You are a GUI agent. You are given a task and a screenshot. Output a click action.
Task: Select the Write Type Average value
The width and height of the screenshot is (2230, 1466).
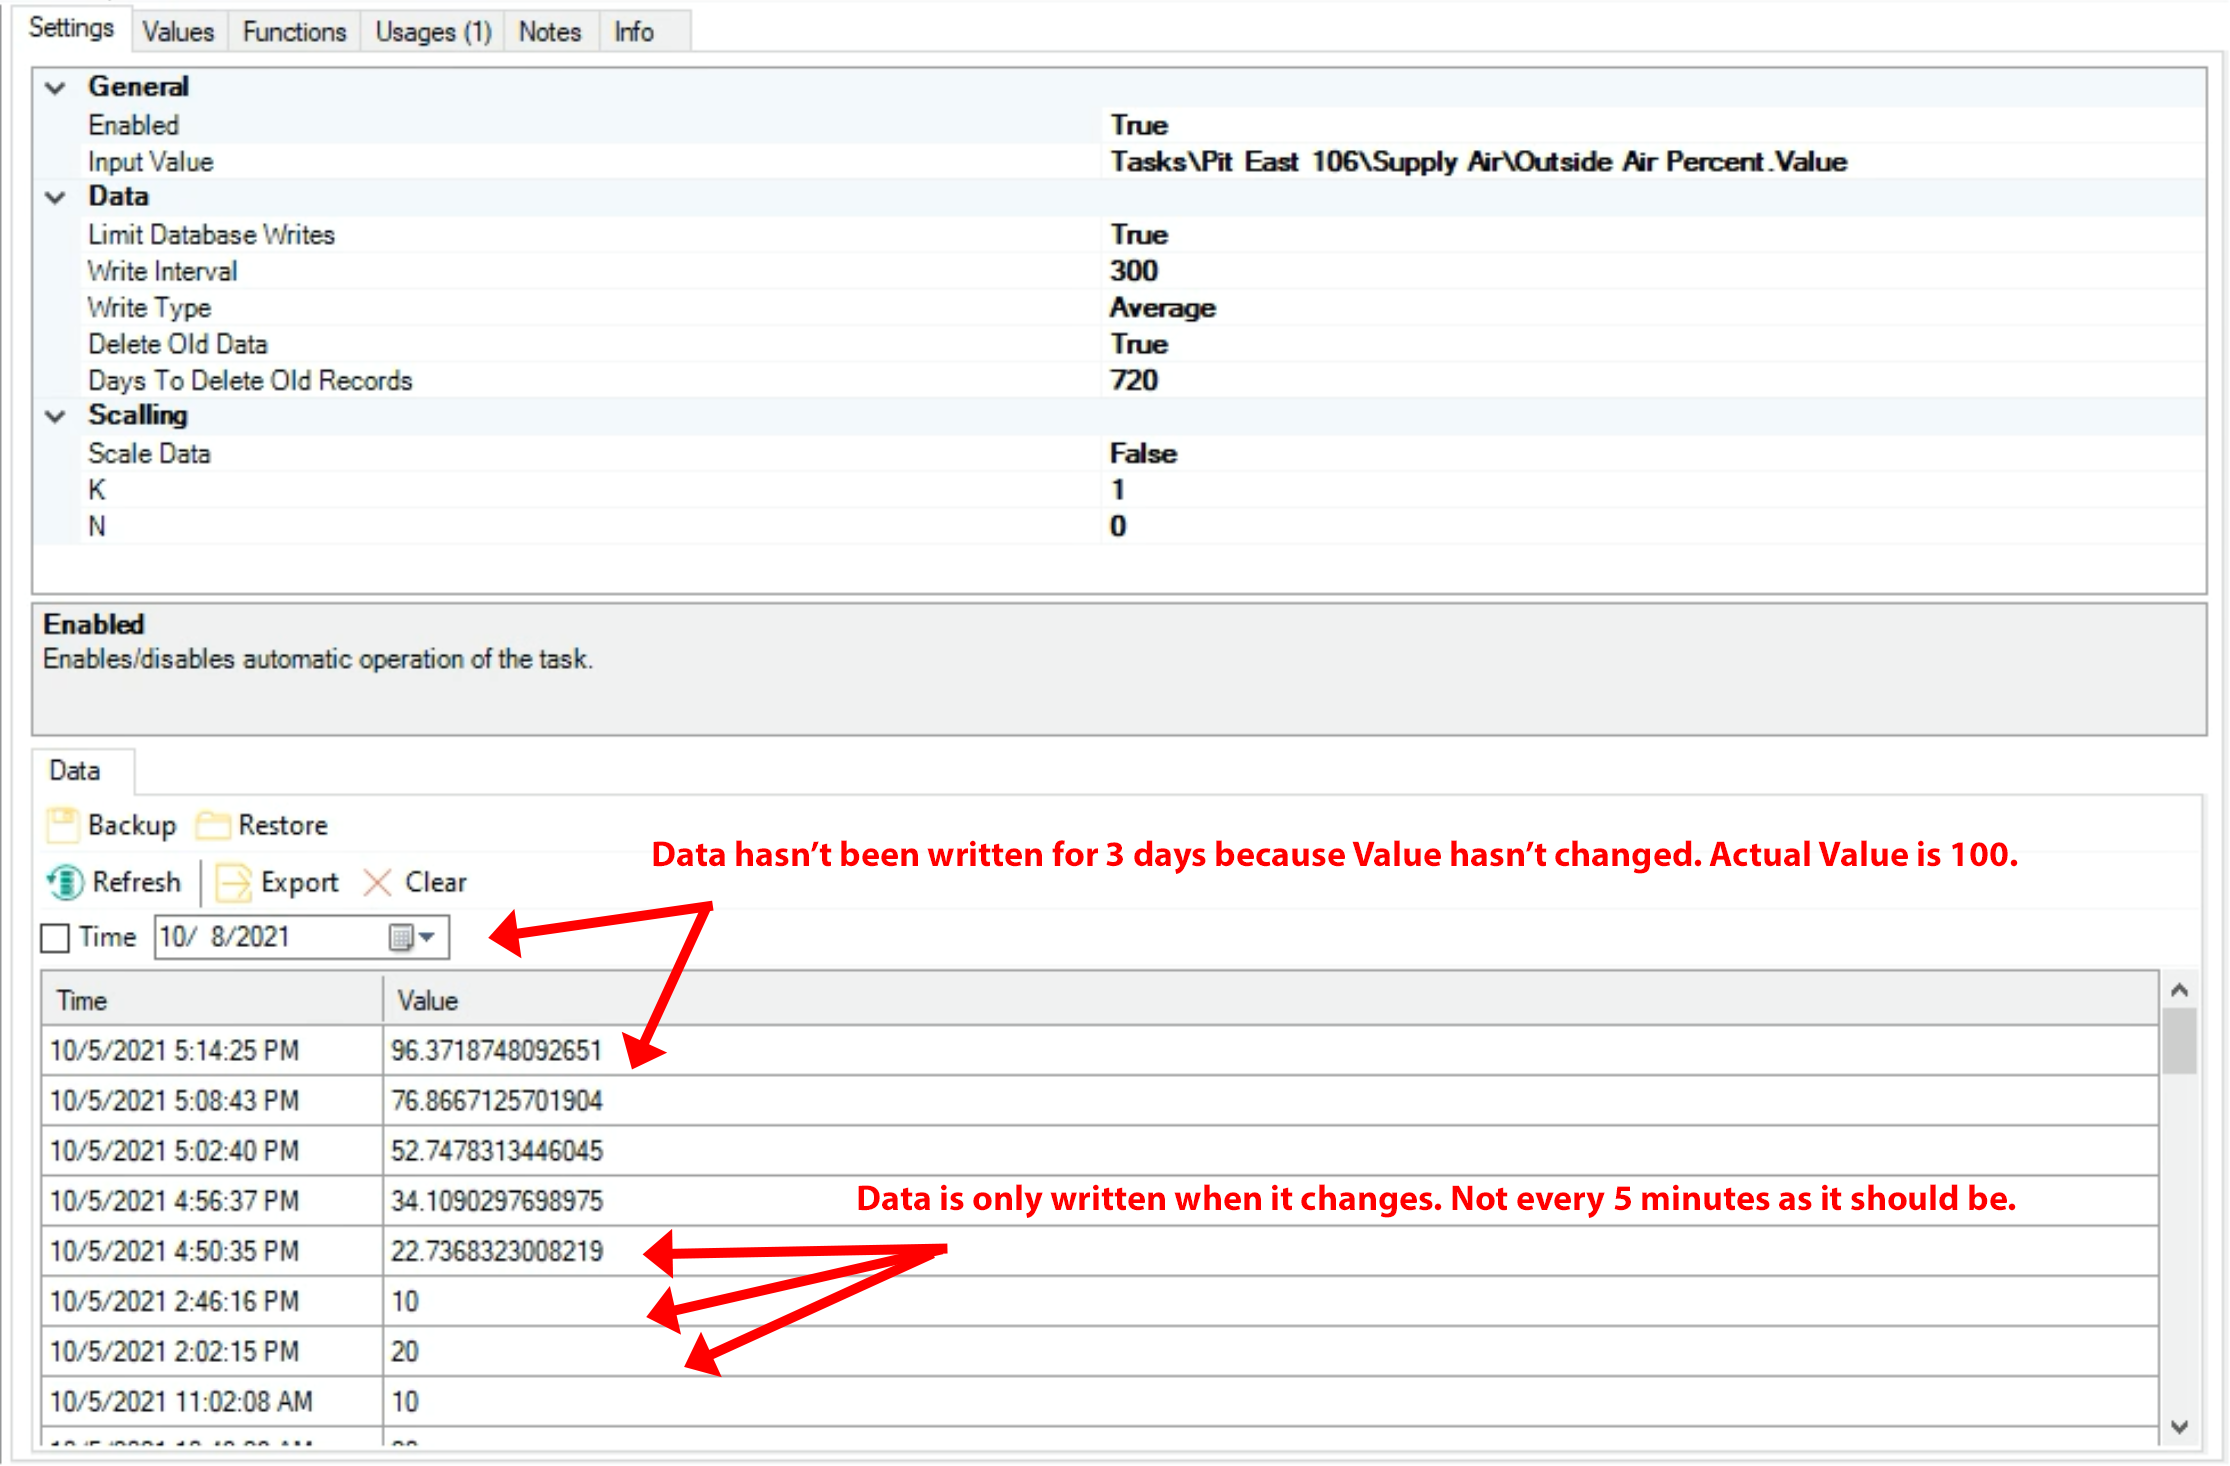[x=1162, y=308]
